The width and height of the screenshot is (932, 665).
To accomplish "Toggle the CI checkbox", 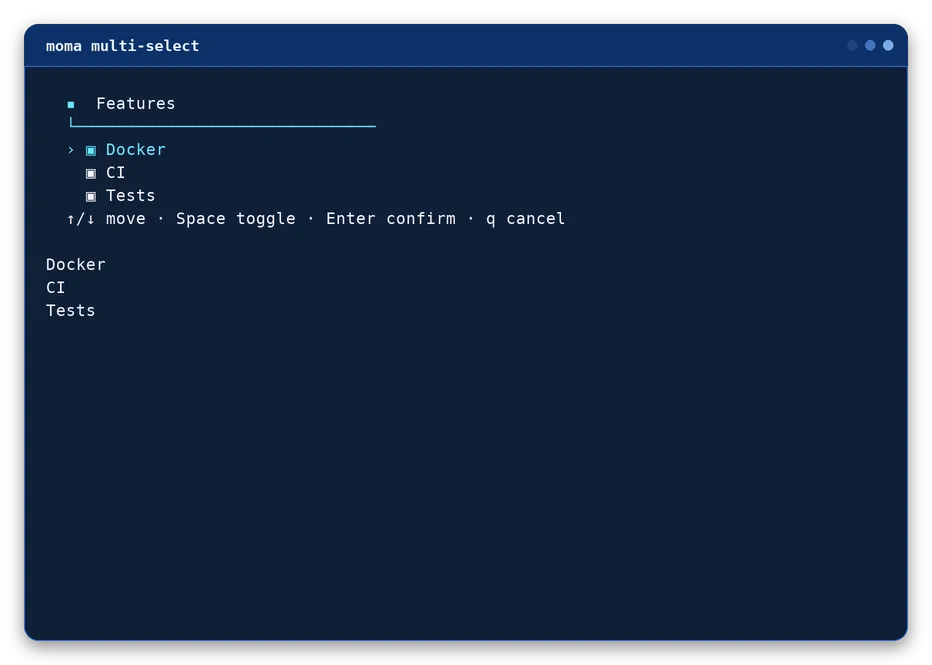I will (90, 174).
